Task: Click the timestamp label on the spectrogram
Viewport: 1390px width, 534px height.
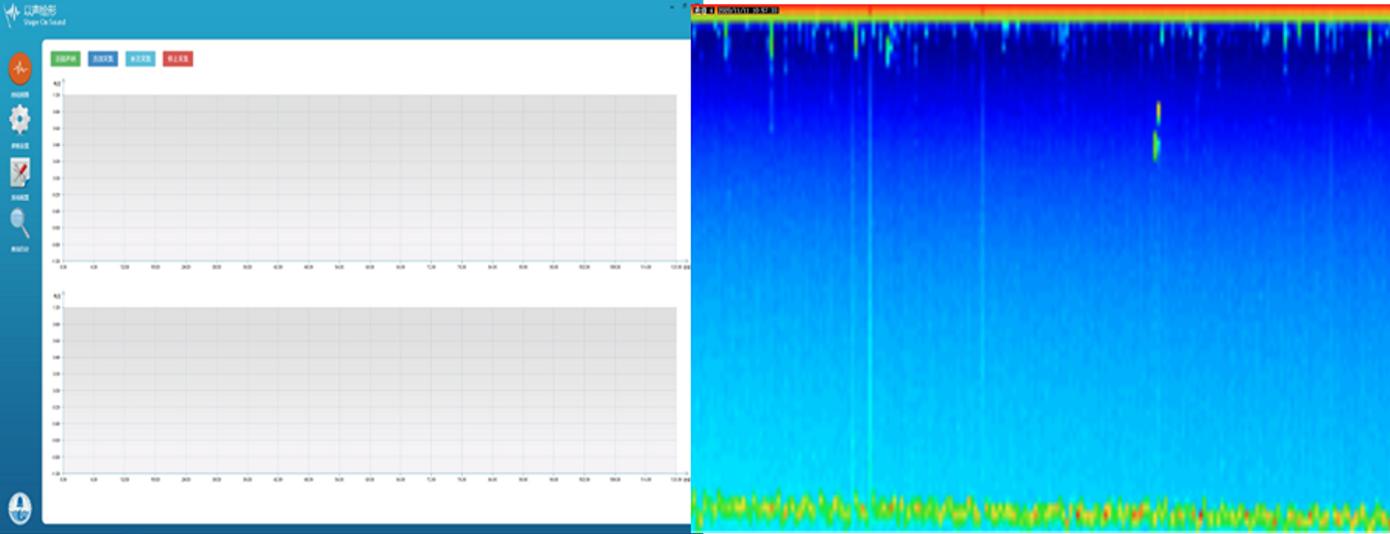Action: (747, 10)
